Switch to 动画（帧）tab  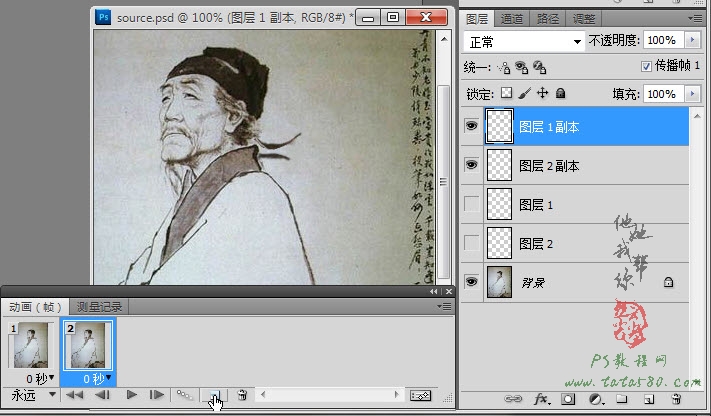[35, 307]
